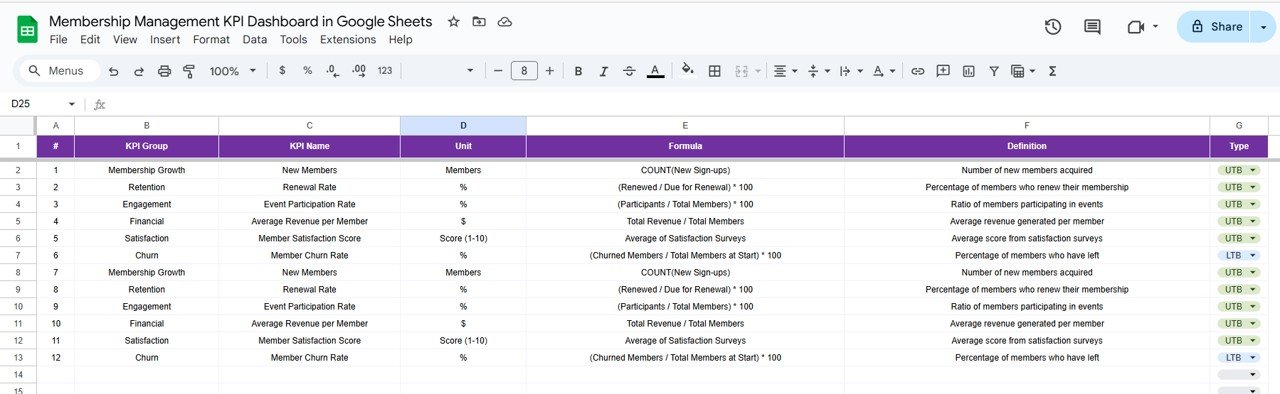Select column D header
Screen dimensions: 1280x394
click(463, 125)
